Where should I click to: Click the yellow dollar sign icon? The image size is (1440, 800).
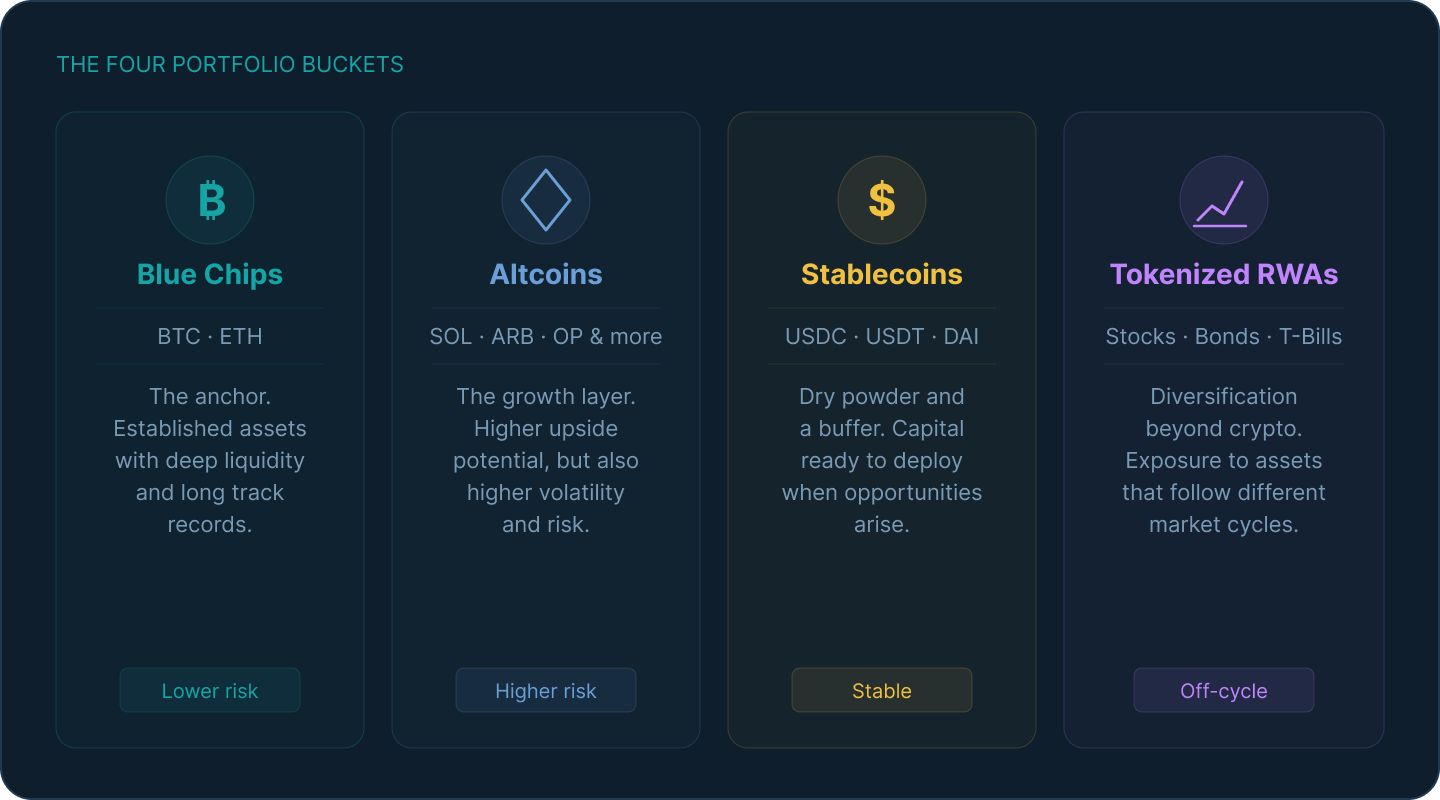[882, 200]
